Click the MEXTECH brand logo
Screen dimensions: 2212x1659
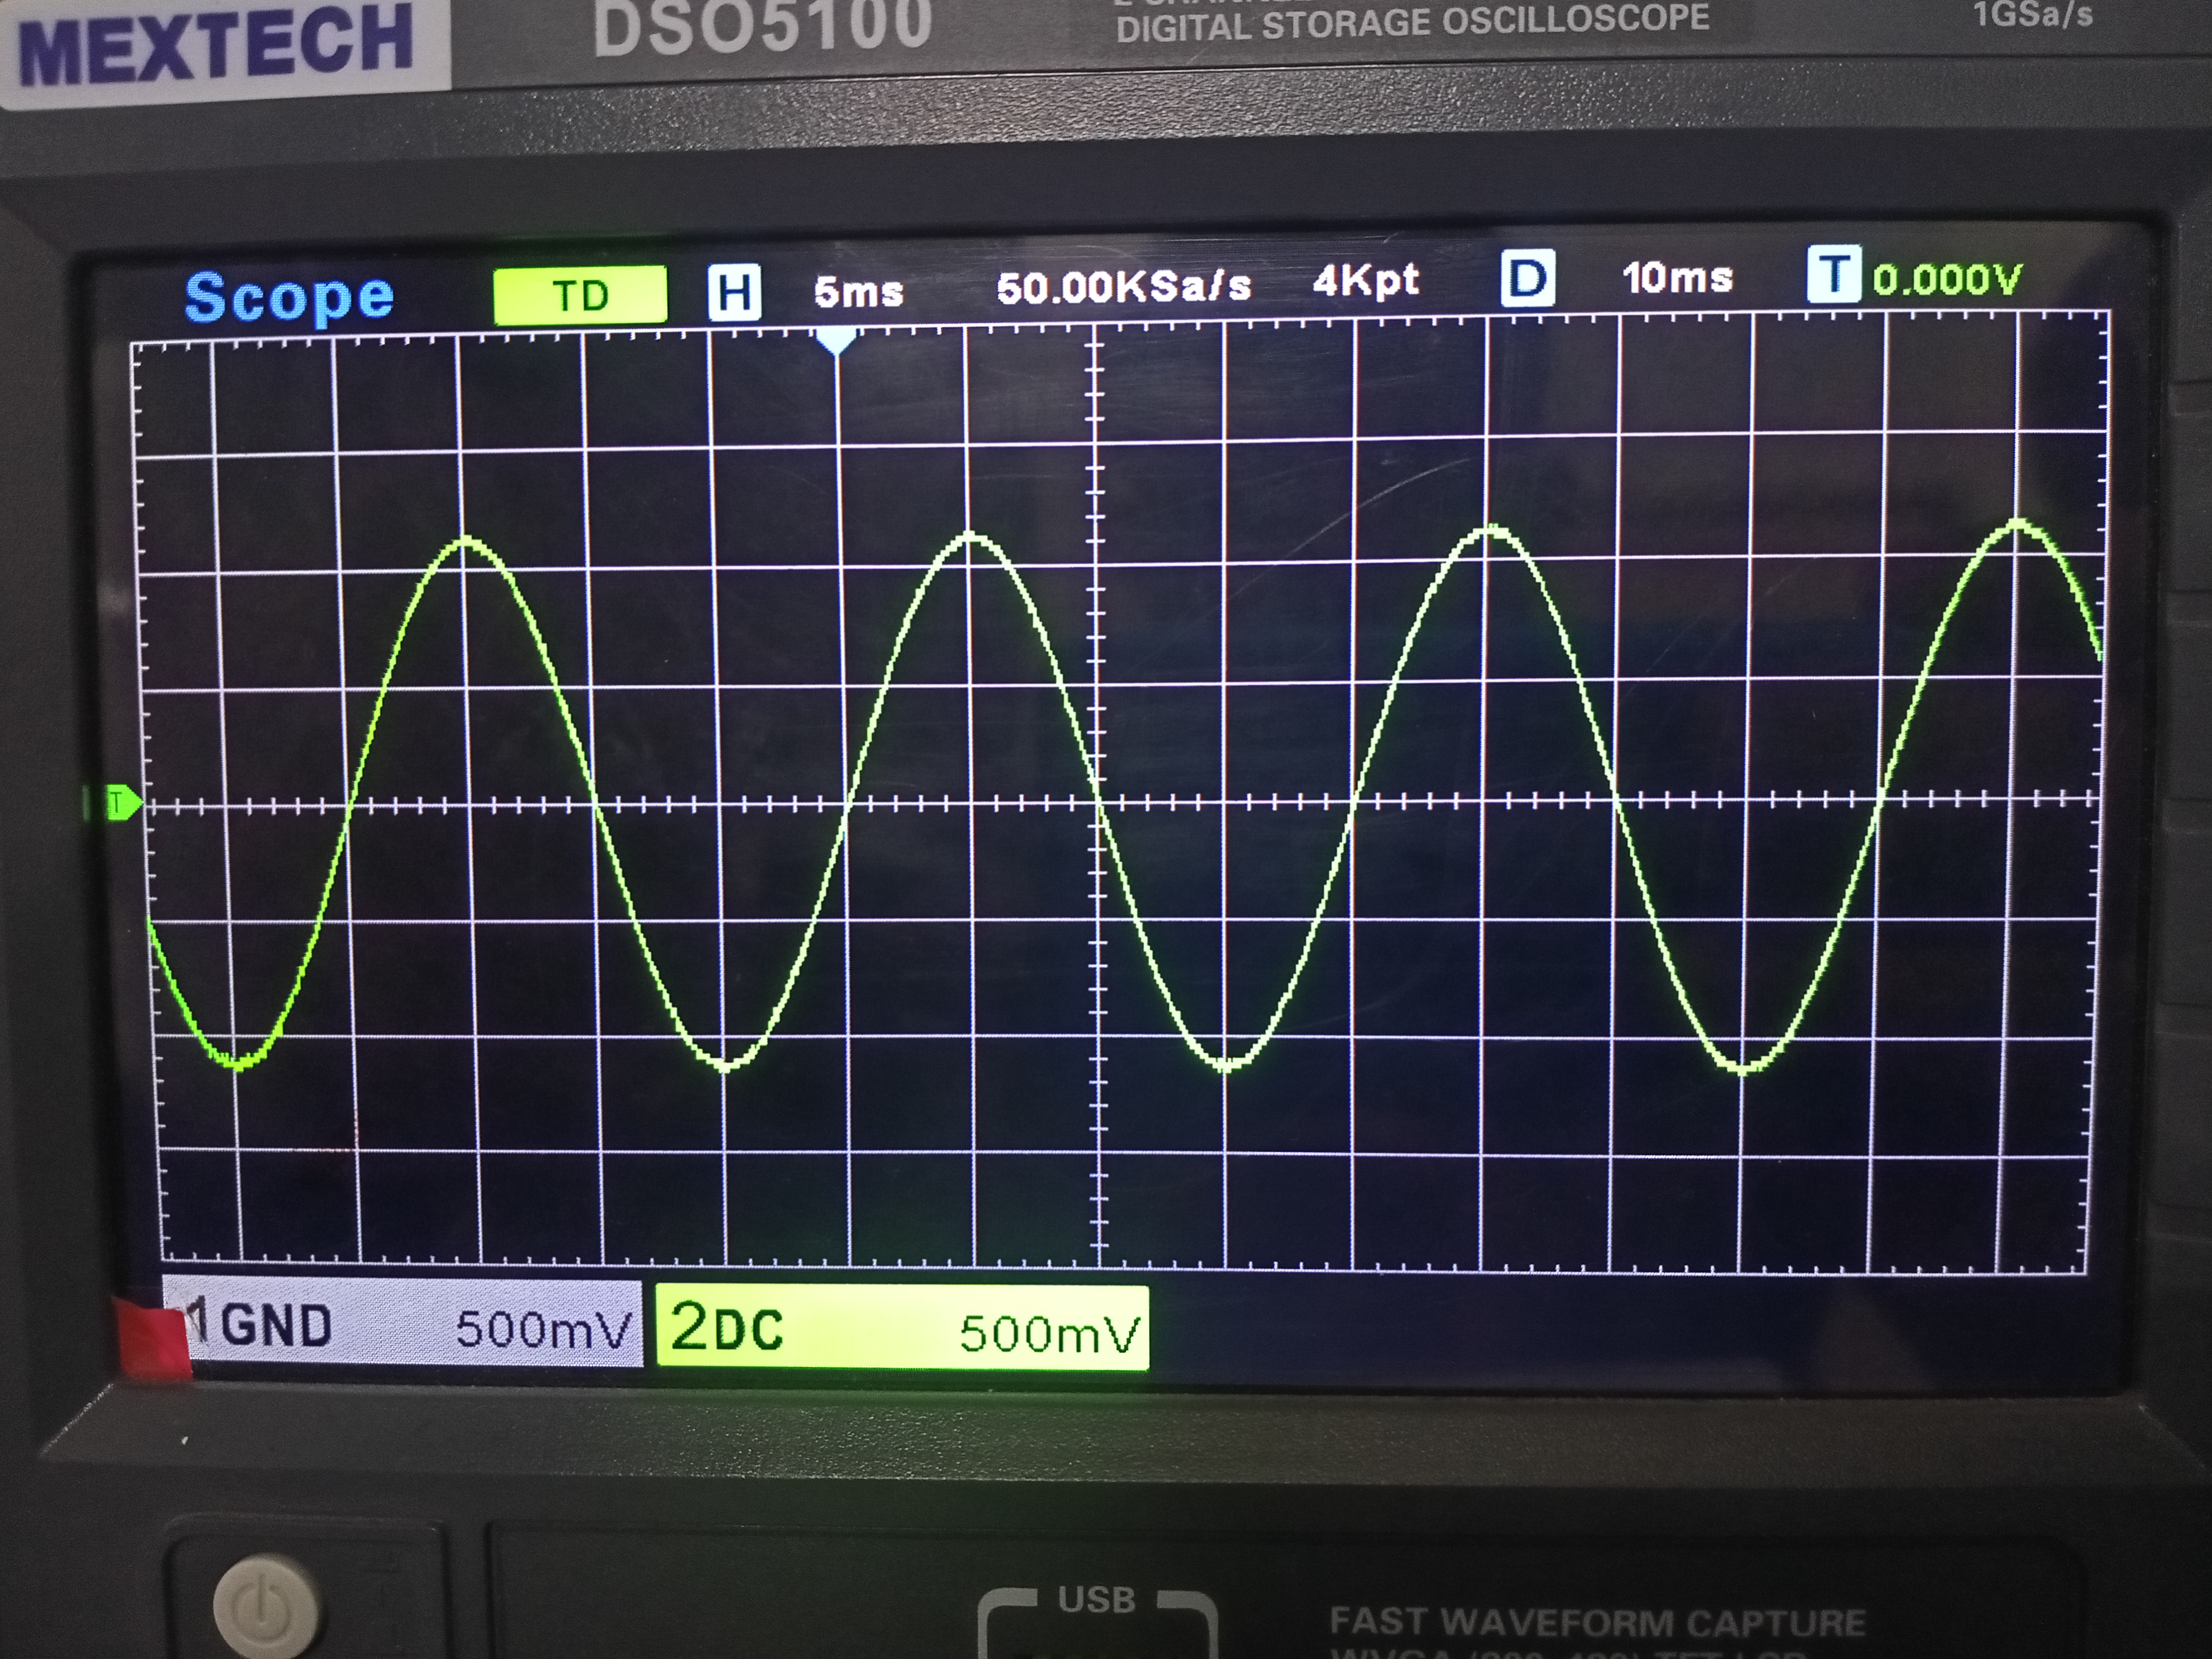click(215, 43)
